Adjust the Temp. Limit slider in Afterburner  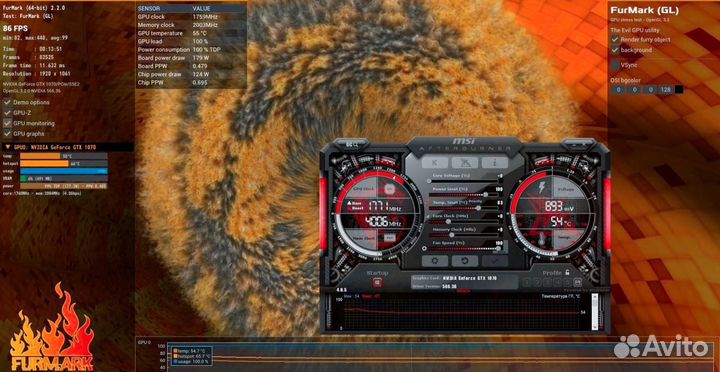click(464, 208)
